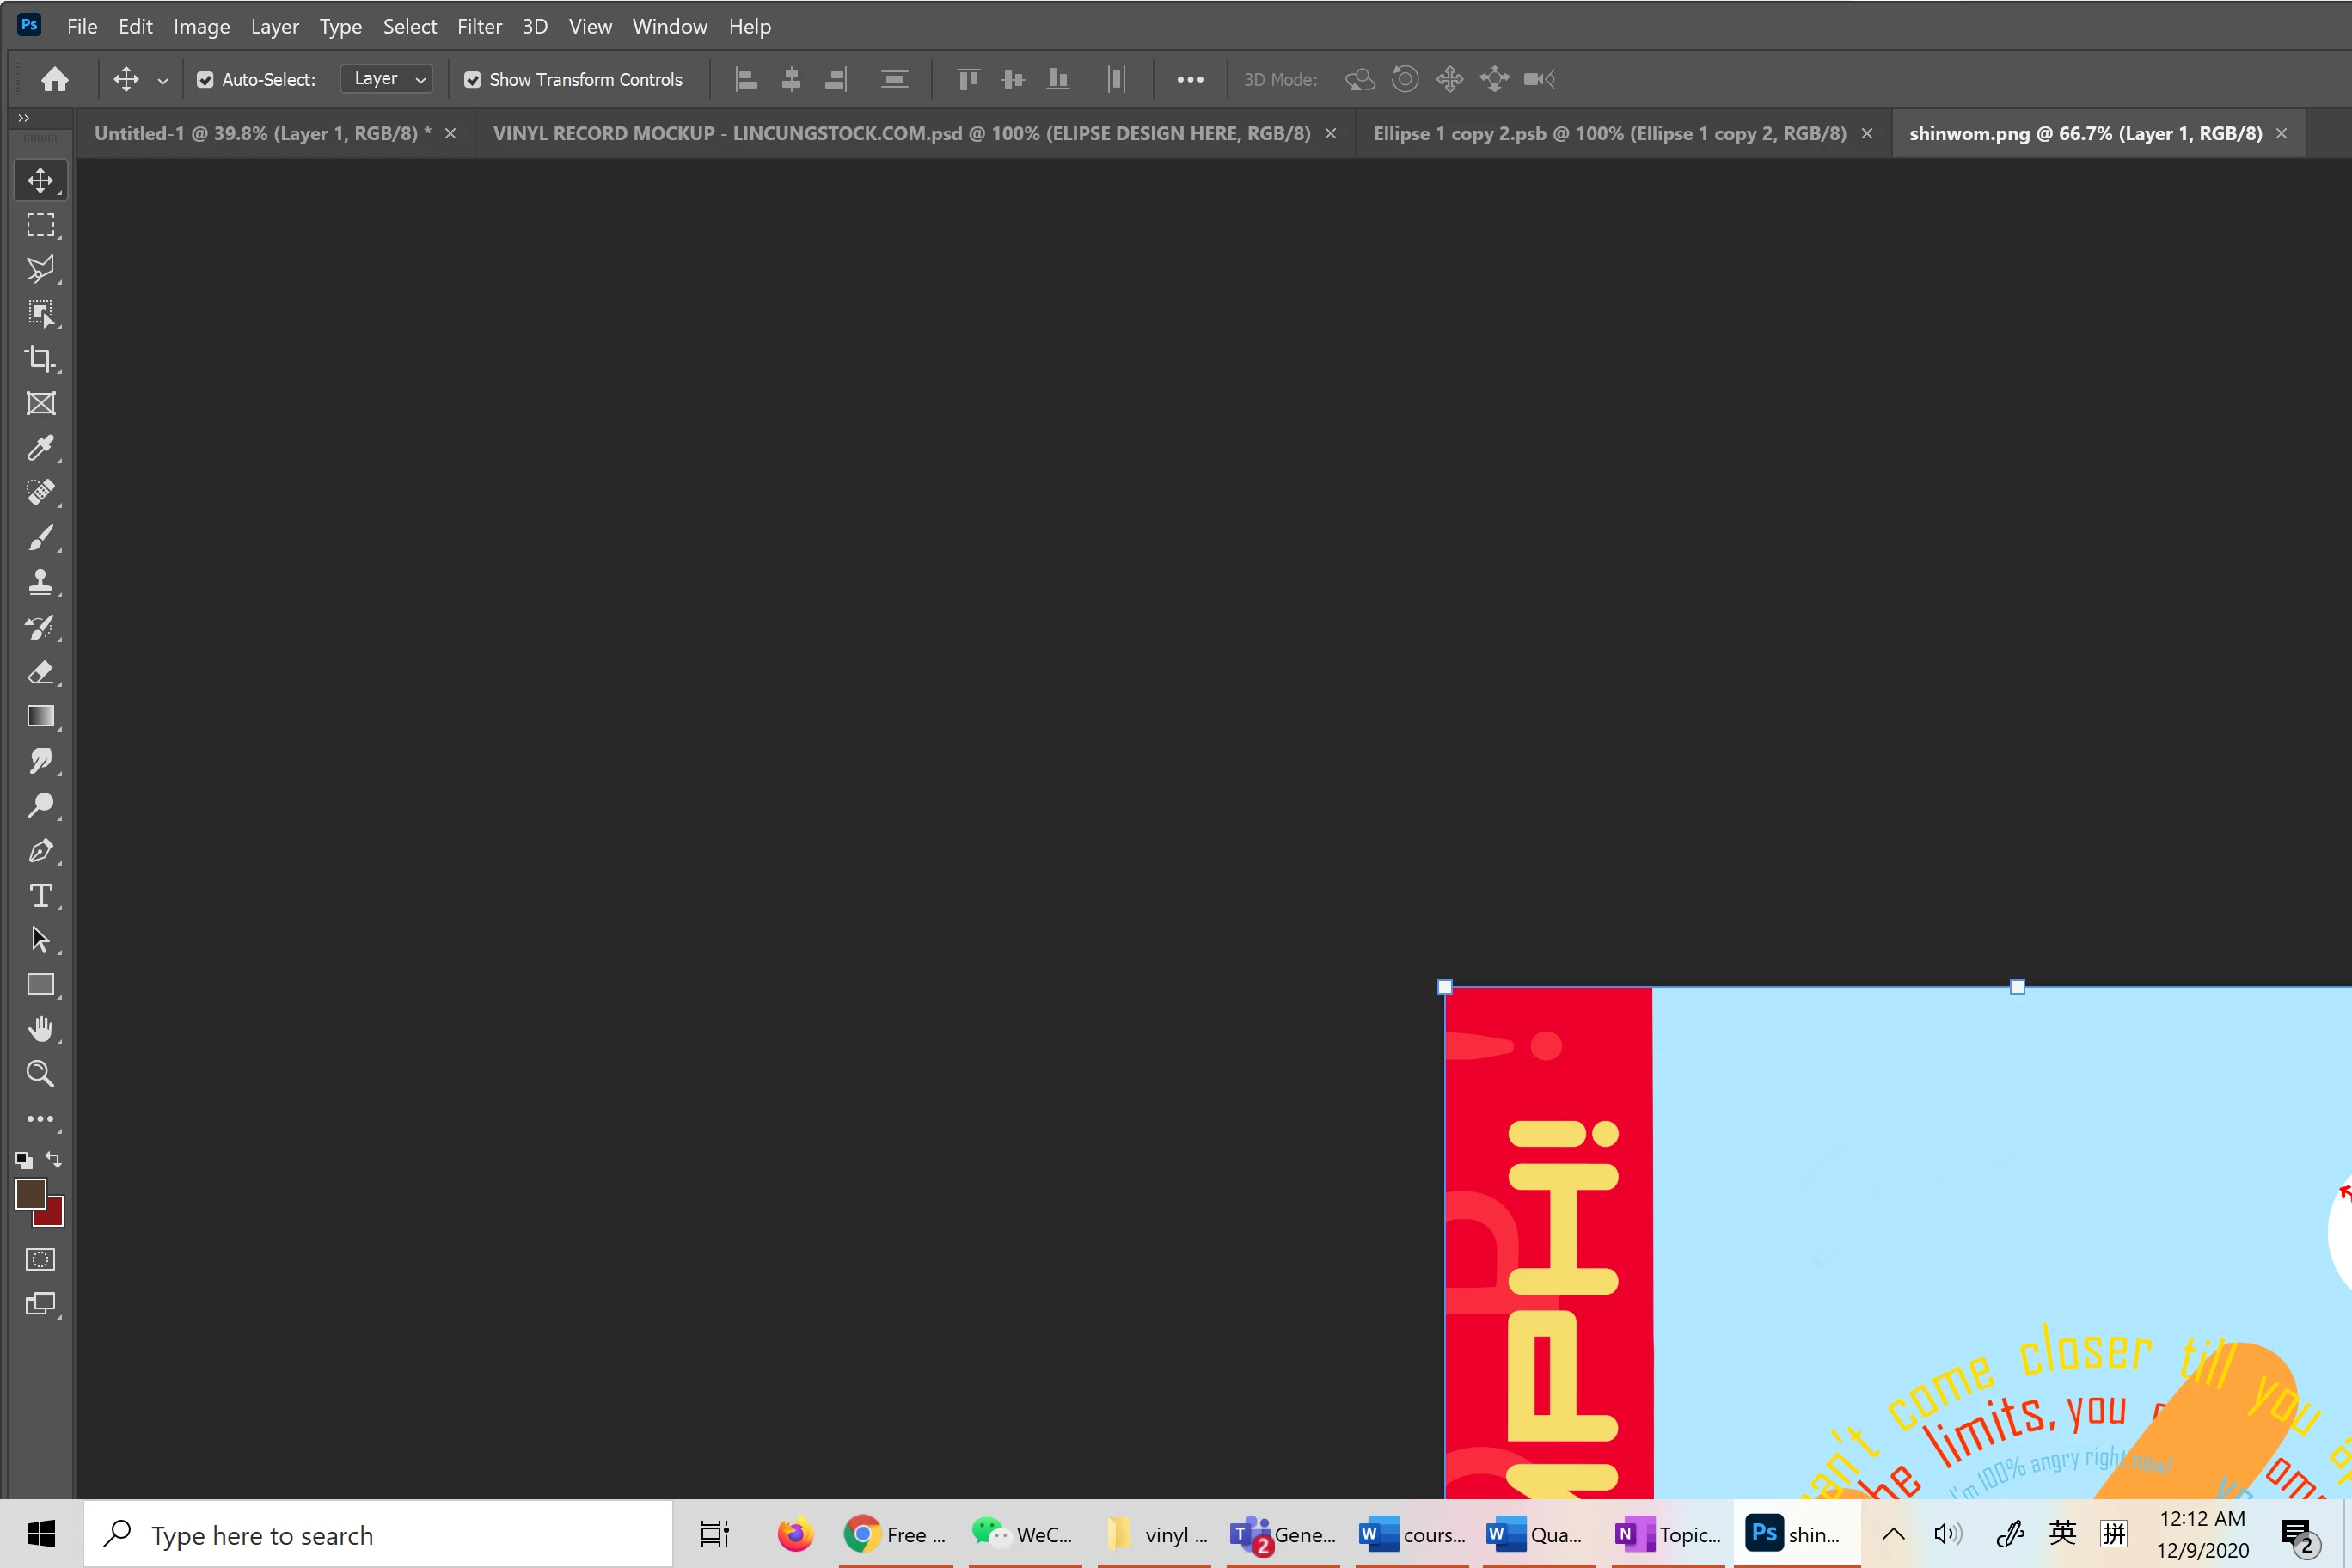Select the Clone Stamp tool
The width and height of the screenshot is (2352, 1568).
(x=40, y=582)
